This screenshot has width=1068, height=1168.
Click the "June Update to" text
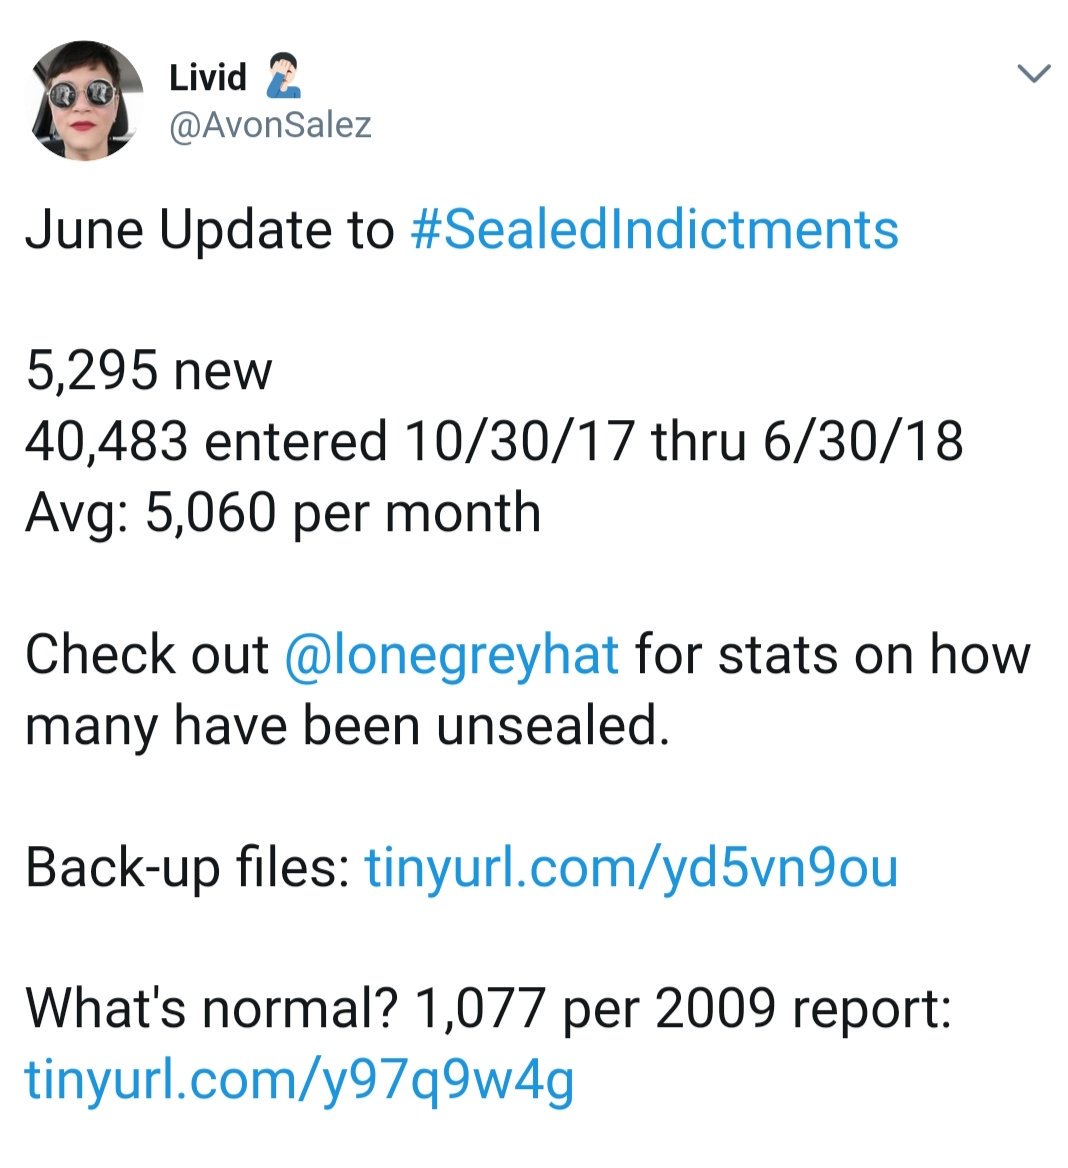click(210, 229)
